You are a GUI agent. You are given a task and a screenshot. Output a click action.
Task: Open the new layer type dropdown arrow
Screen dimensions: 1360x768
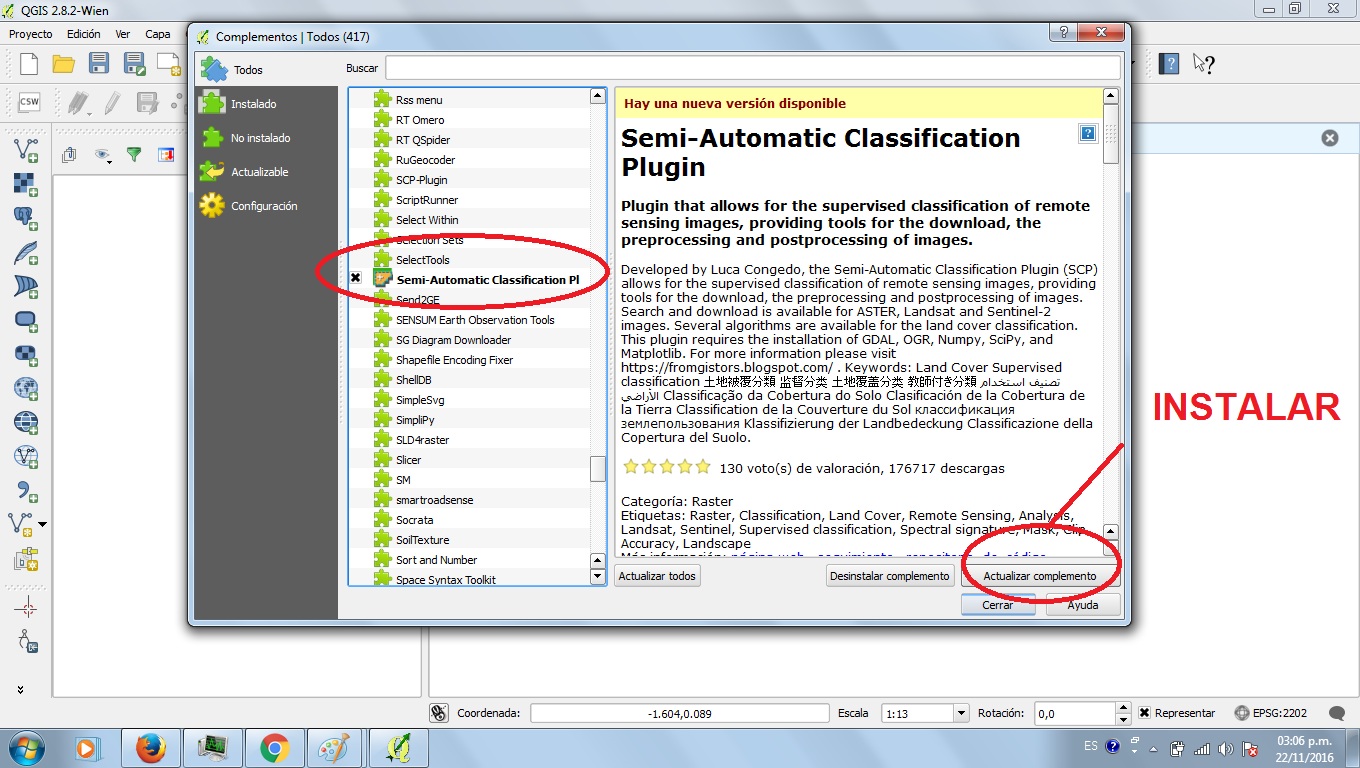42,524
